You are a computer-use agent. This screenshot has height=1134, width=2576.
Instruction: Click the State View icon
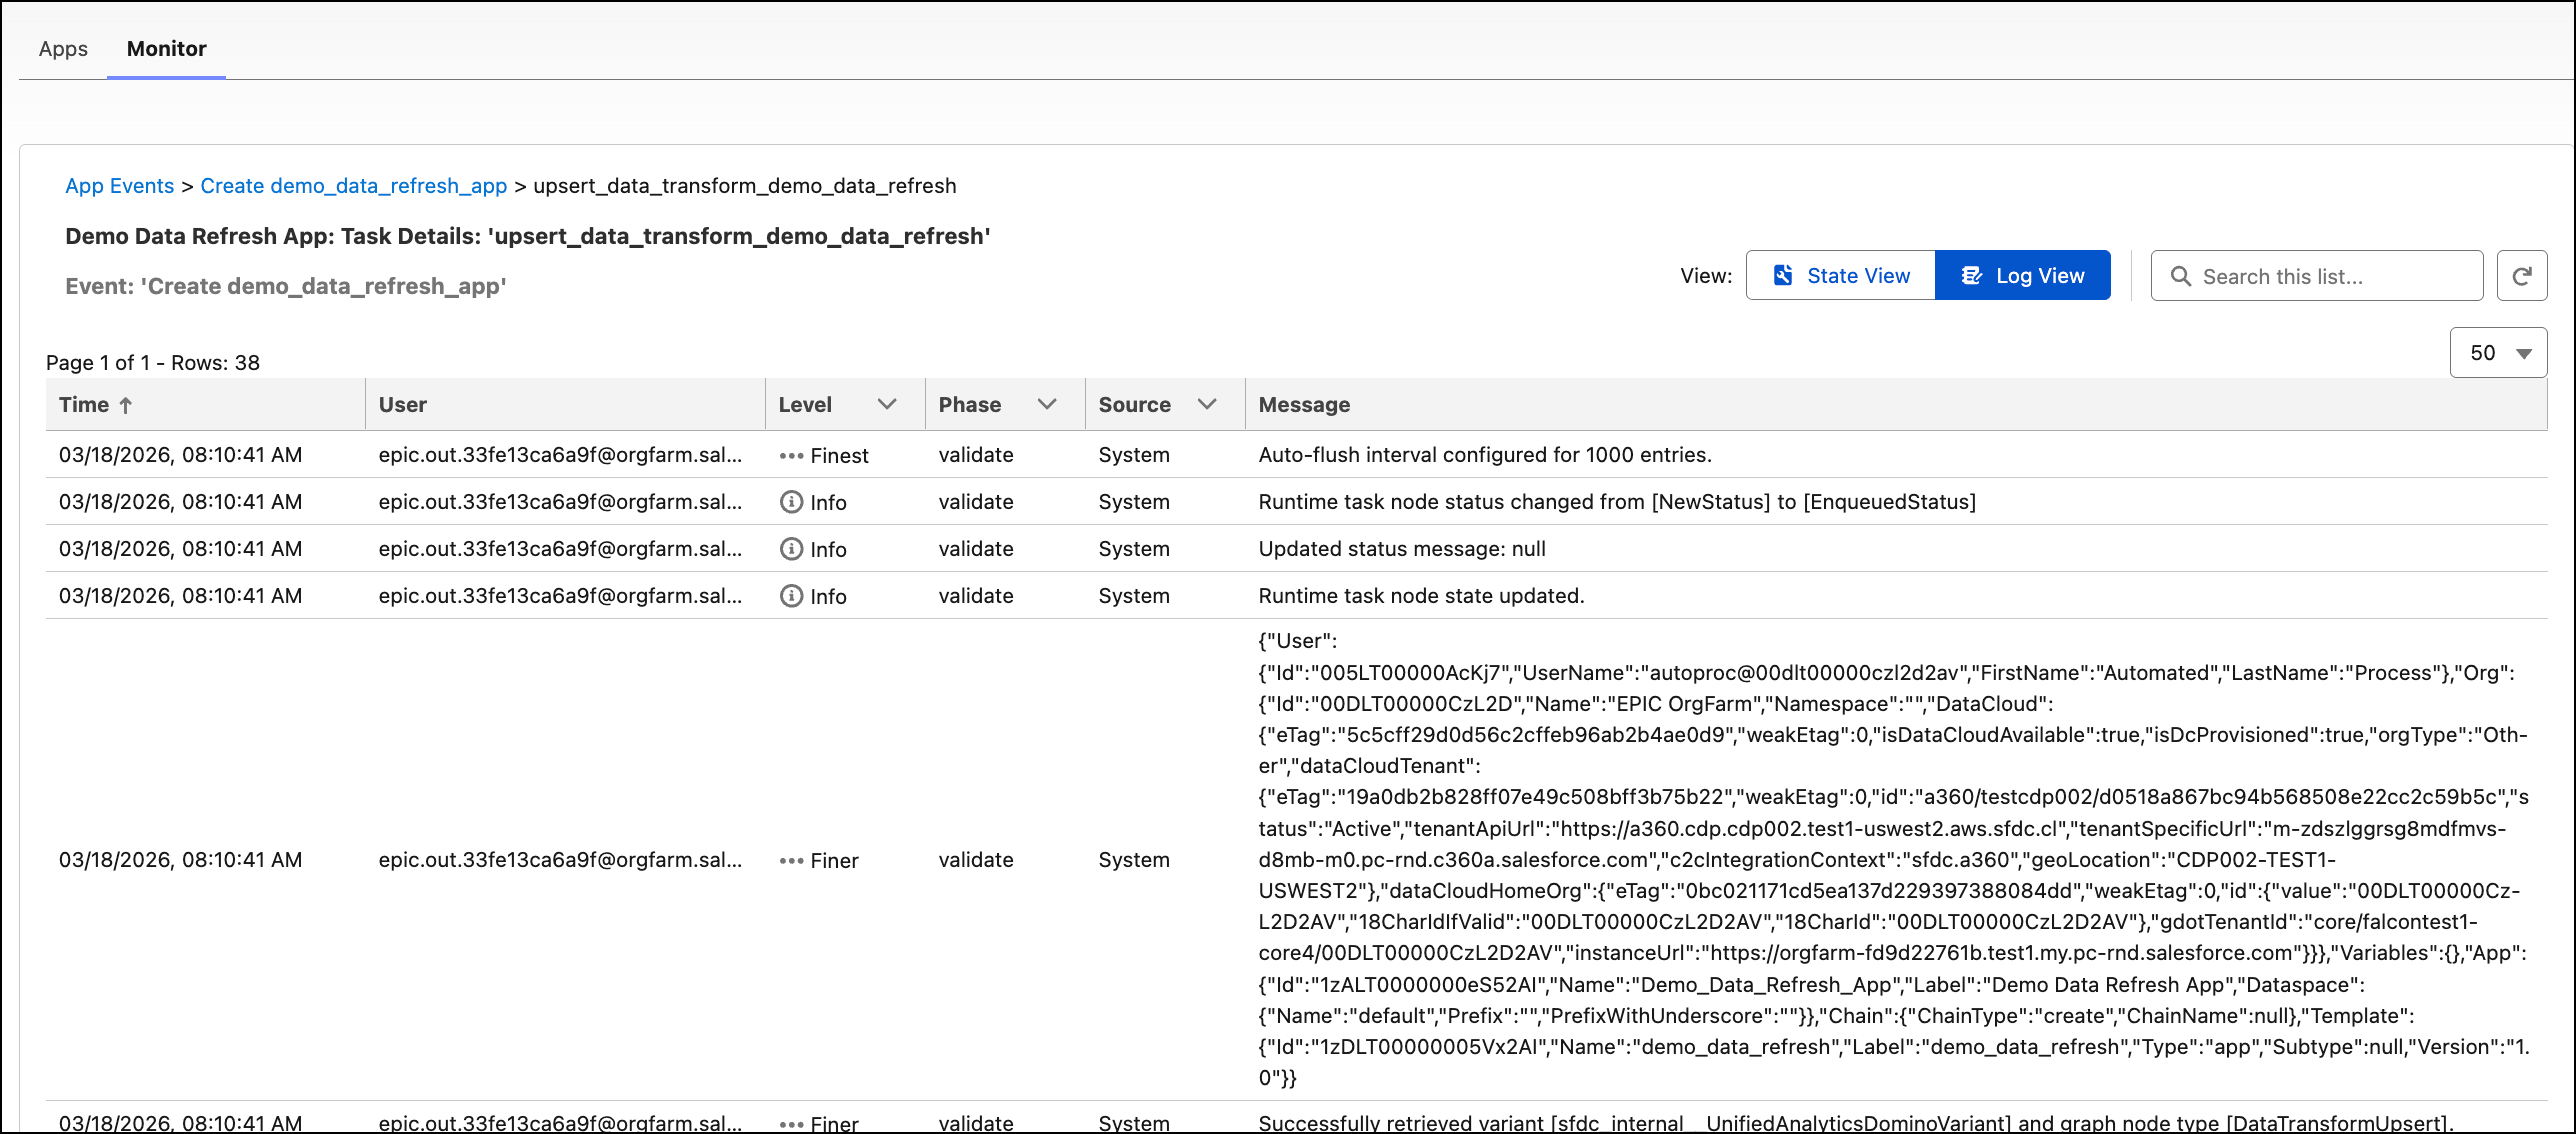pos(1782,275)
